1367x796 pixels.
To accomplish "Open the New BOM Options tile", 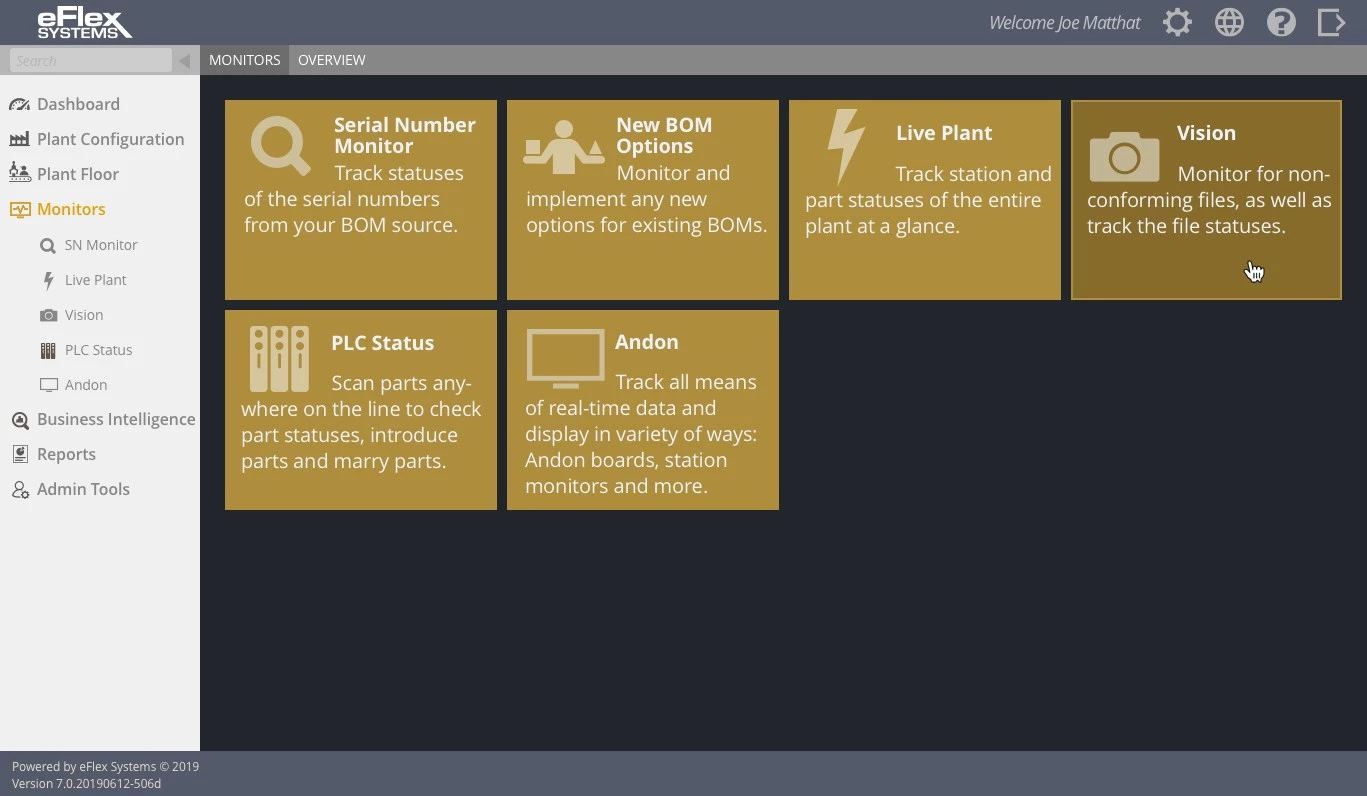I will tap(642, 199).
